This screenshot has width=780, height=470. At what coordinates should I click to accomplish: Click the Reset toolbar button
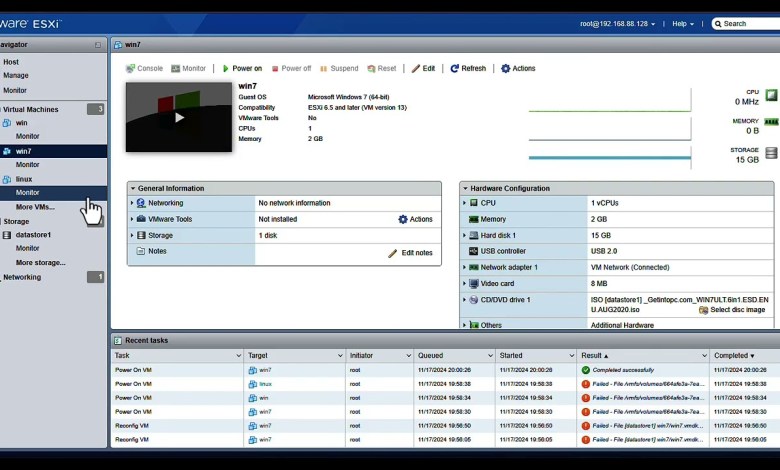coord(382,68)
